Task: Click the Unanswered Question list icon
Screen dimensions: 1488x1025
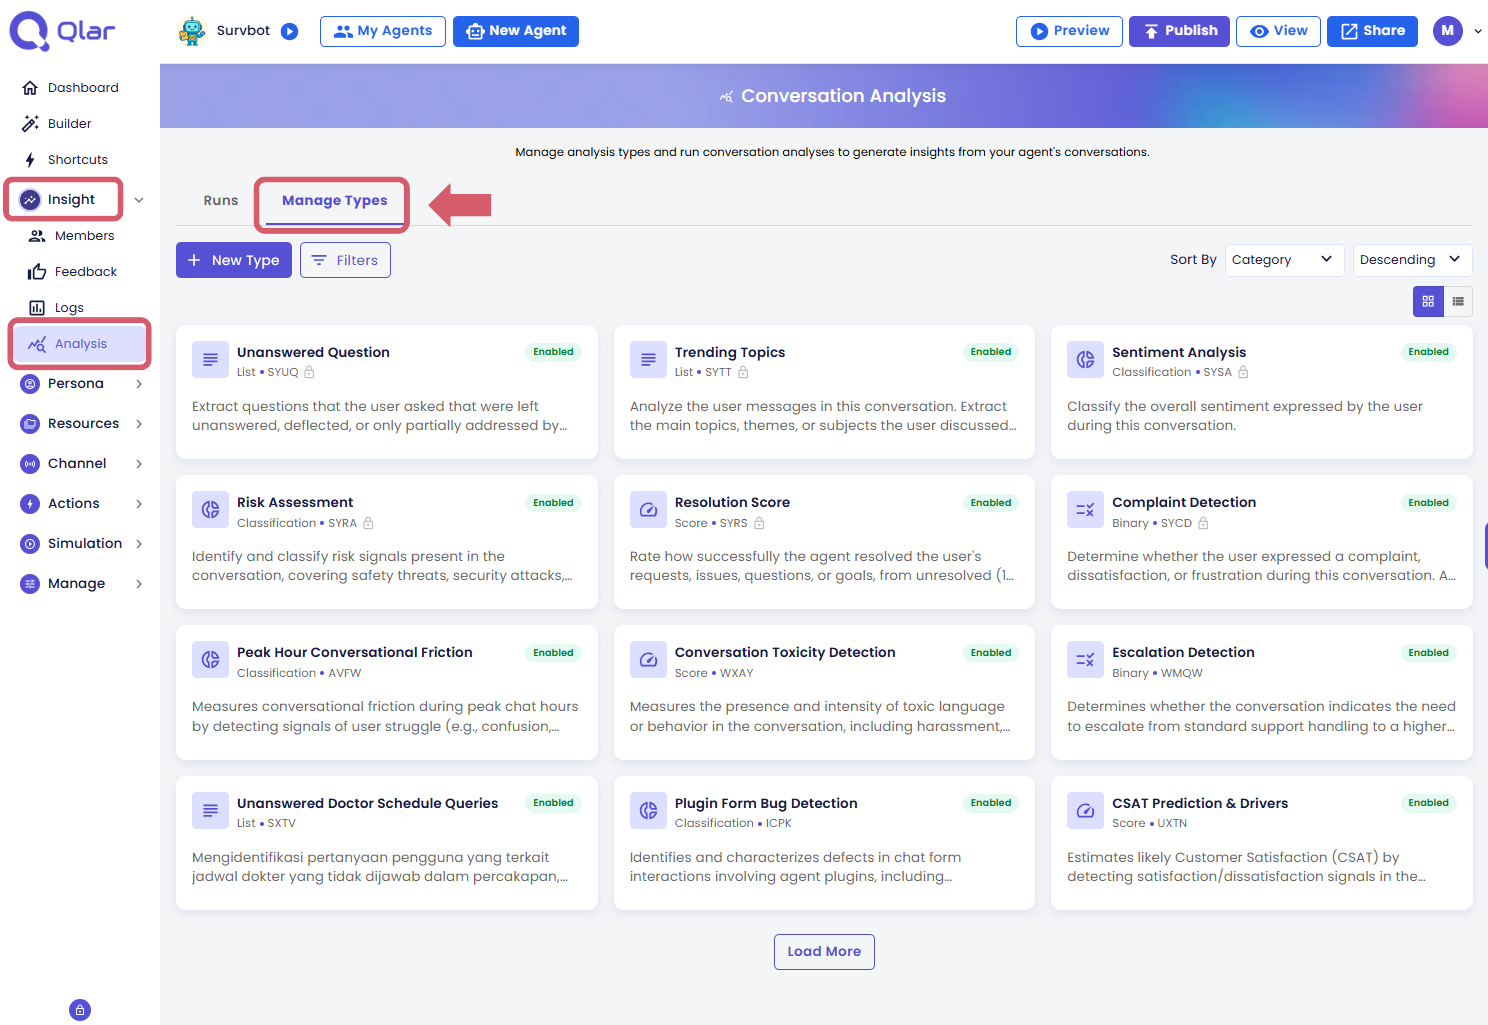Action: point(210,360)
